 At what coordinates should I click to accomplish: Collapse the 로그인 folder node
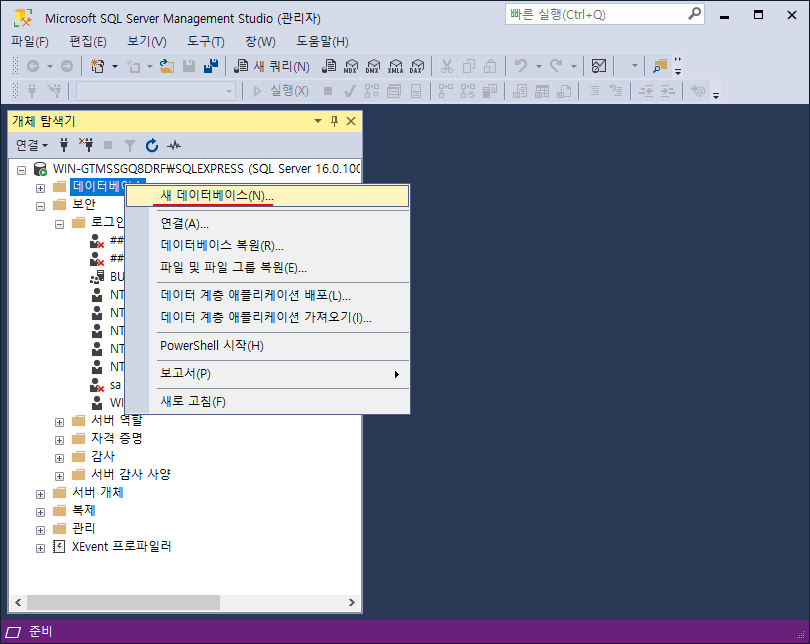[59, 224]
